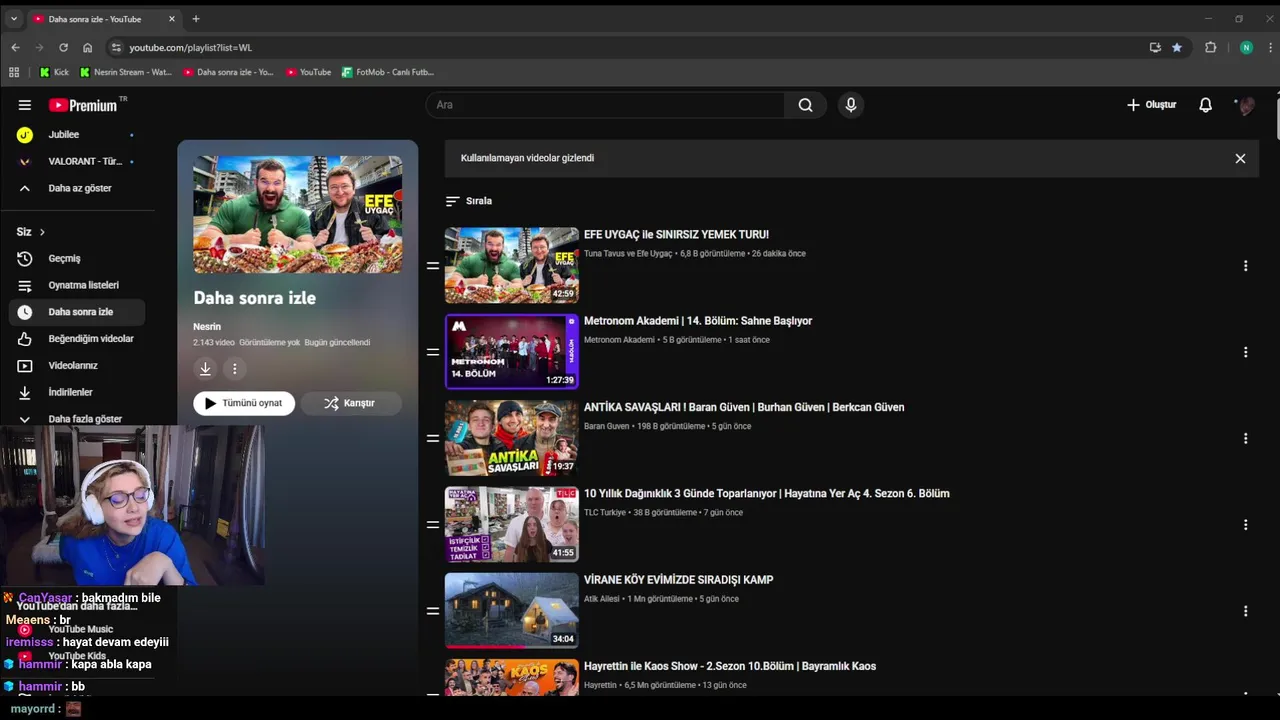Open the account avatar menu
The width and height of the screenshot is (1280, 720).
(1246, 105)
